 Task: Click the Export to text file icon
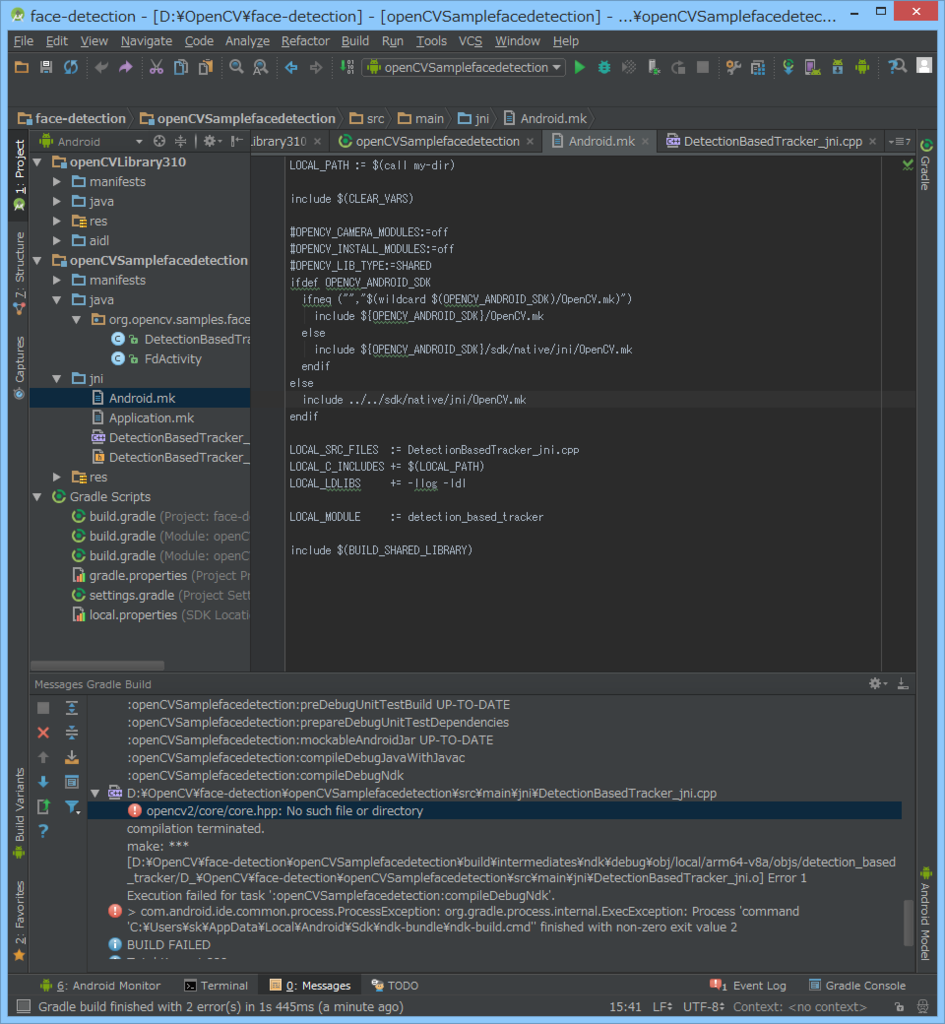[43, 807]
